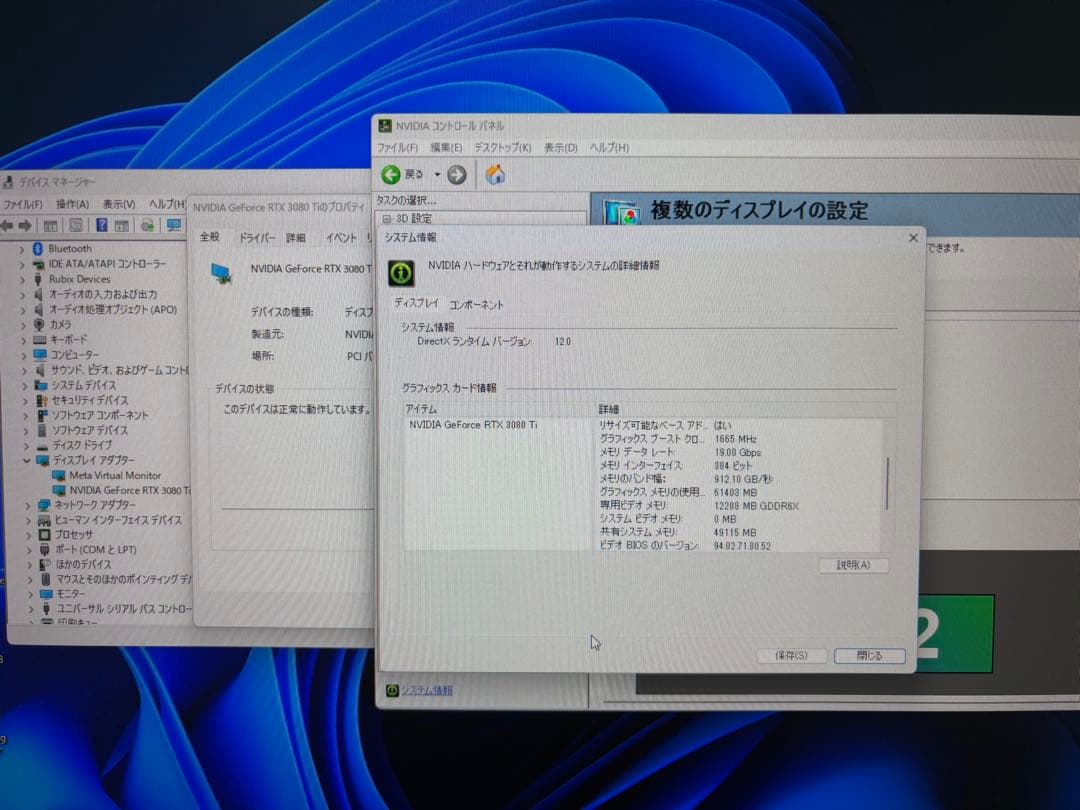Collapse the 3D 設定 tree entry
Viewport: 1080px width, 810px height.
[385, 218]
